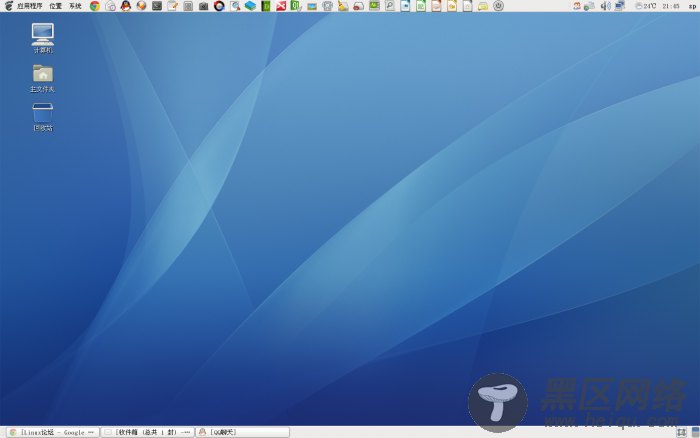
Task: Select the 计算机 computer desktop icon
Action: (x=43, y=38)
